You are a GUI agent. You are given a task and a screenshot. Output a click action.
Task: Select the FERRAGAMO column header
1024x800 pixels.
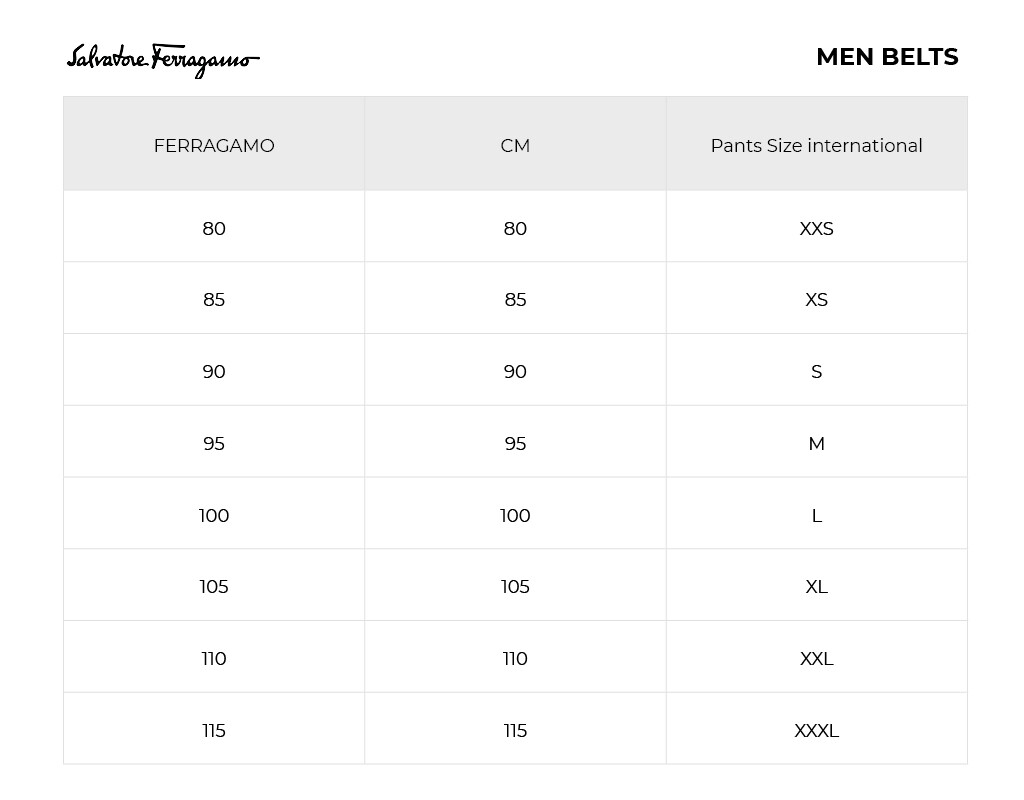point(214,146)
